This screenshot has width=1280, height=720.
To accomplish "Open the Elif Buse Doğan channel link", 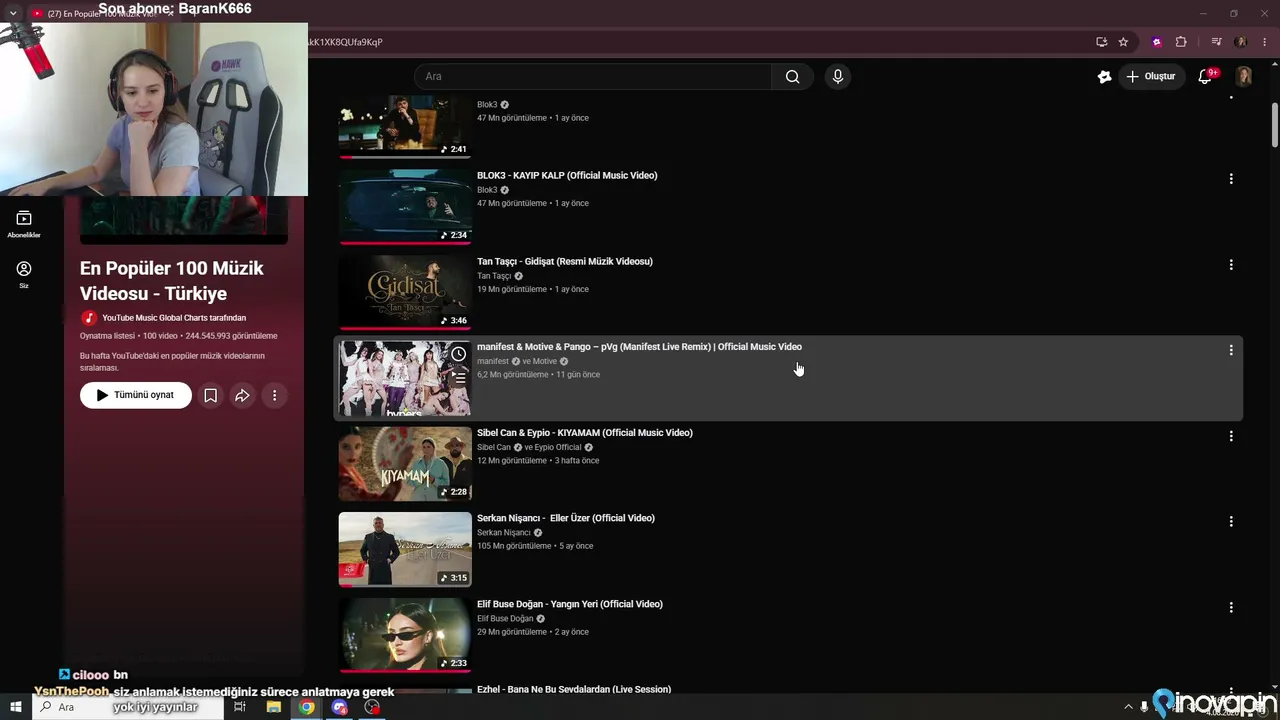I will coord(505,618).
